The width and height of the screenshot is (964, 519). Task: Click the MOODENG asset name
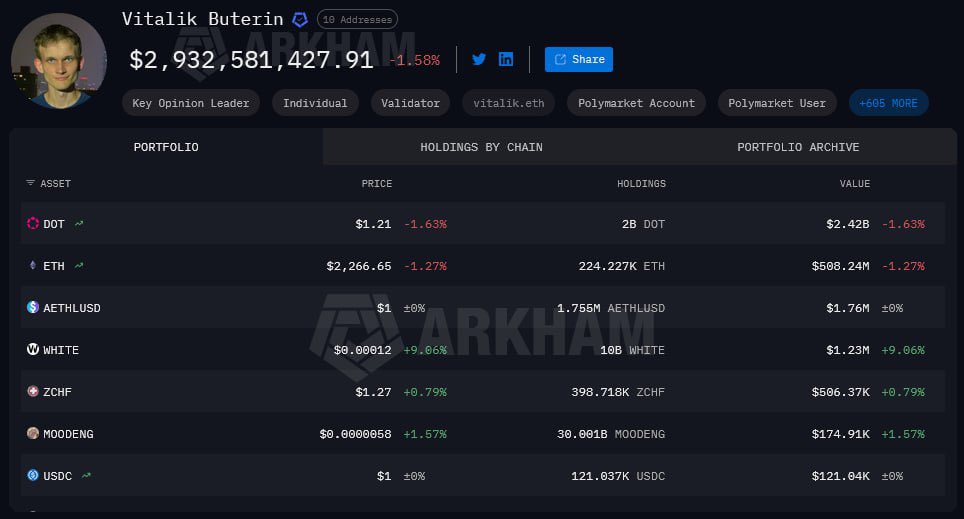(68, 434)
